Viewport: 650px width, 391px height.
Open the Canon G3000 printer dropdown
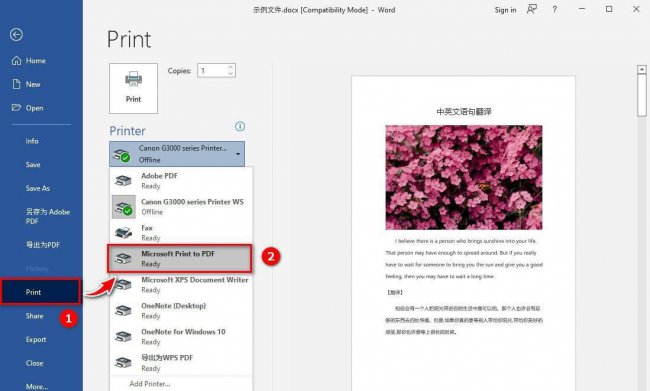pyautogui.click(x=177, y=154)
